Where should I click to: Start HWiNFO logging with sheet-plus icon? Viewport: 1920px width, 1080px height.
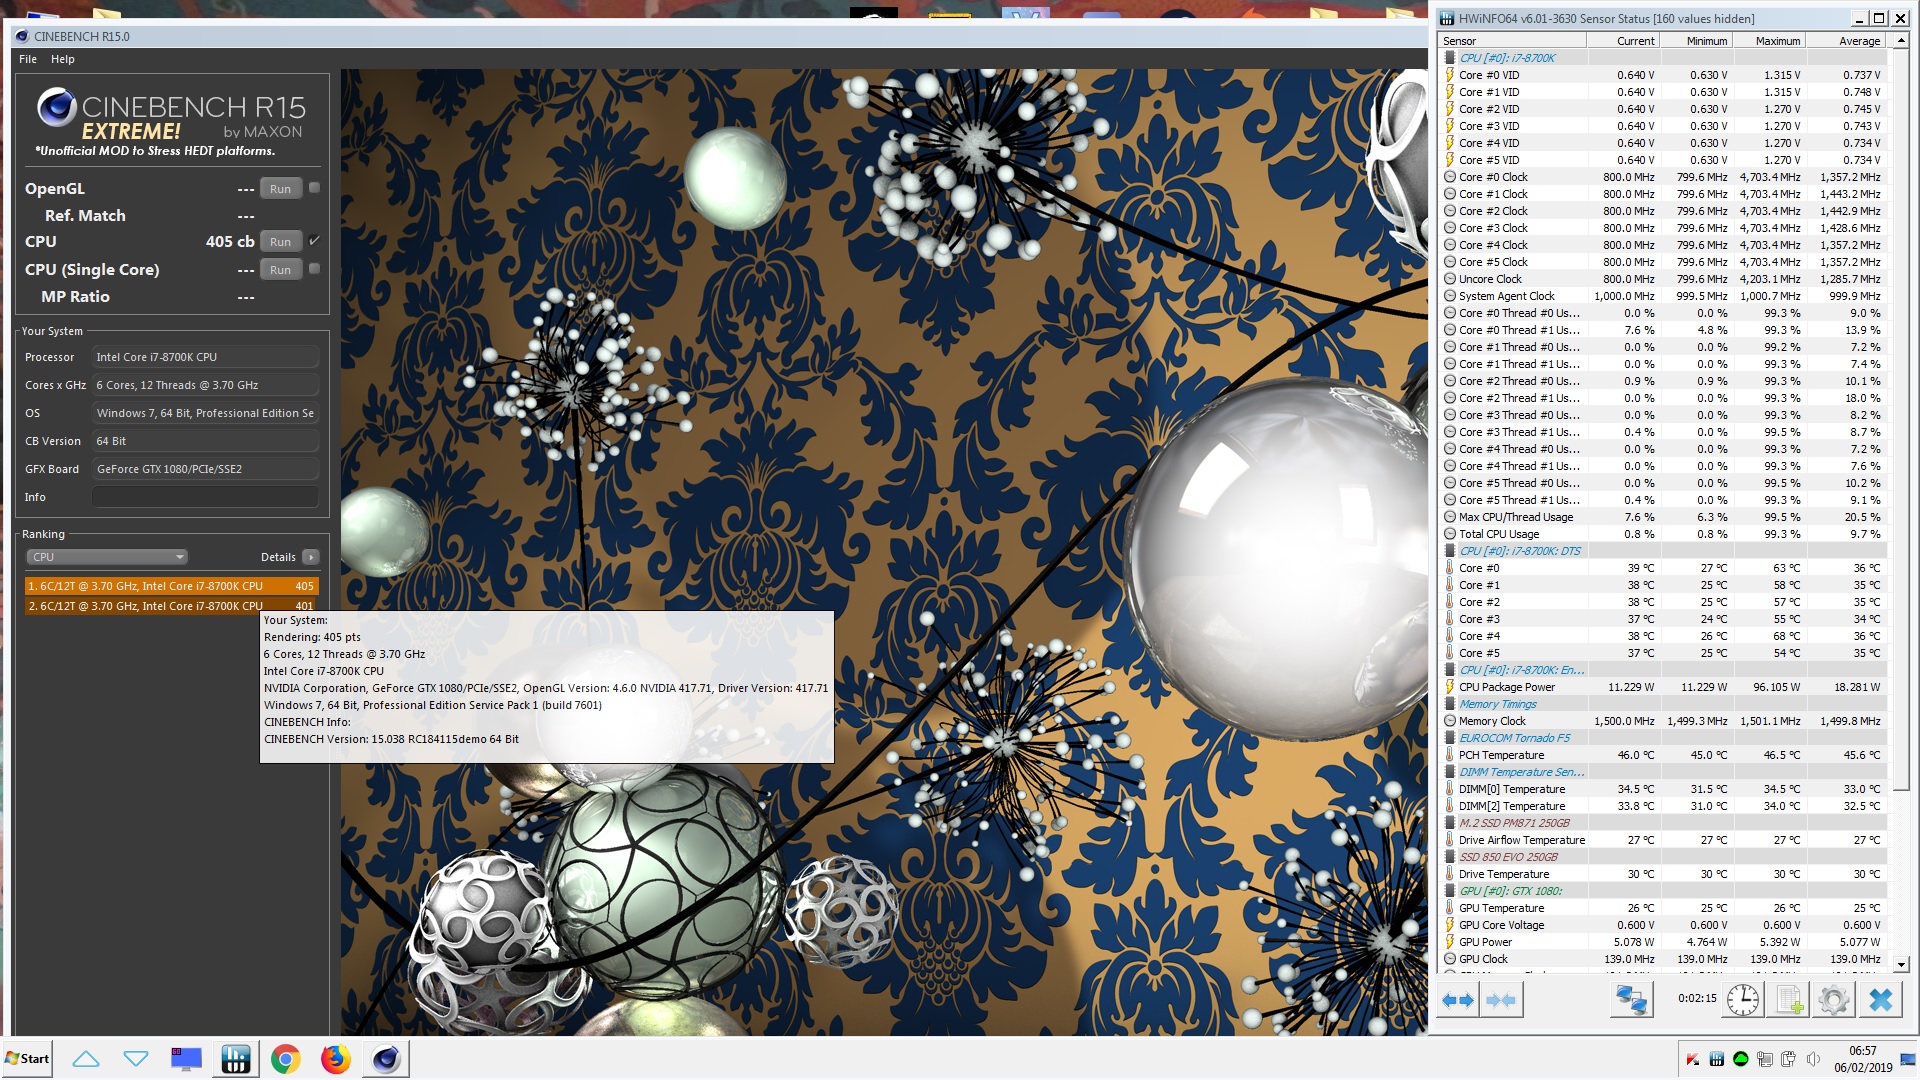coord(1789,1000)
